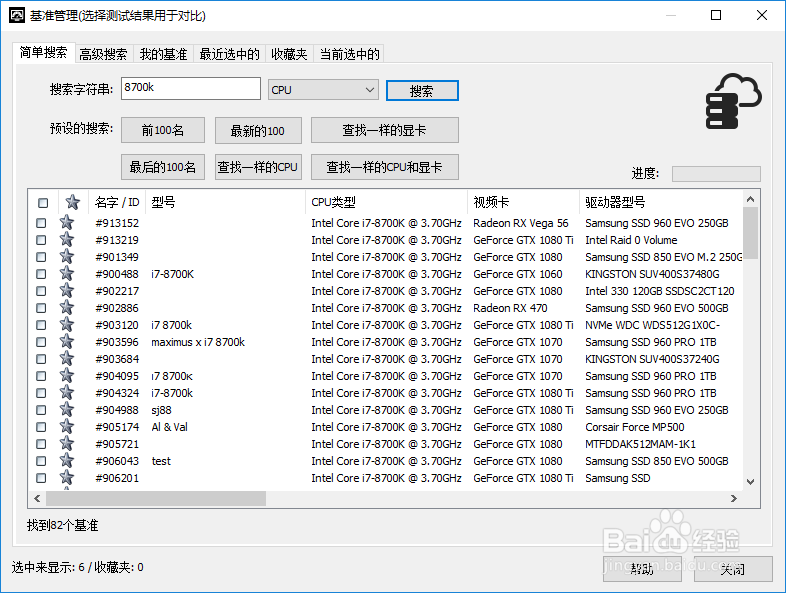Favorite the star for benchmark #913219
Viewport: 786px width, 593px height.
click(x=67, y=240)
